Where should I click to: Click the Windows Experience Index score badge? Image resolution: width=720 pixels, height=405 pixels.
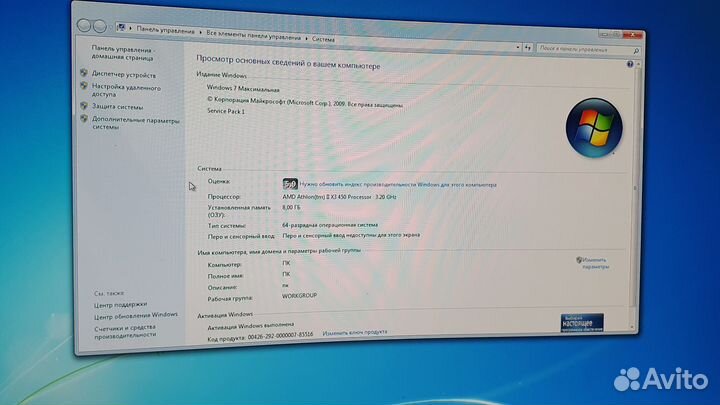click(290, 184)
